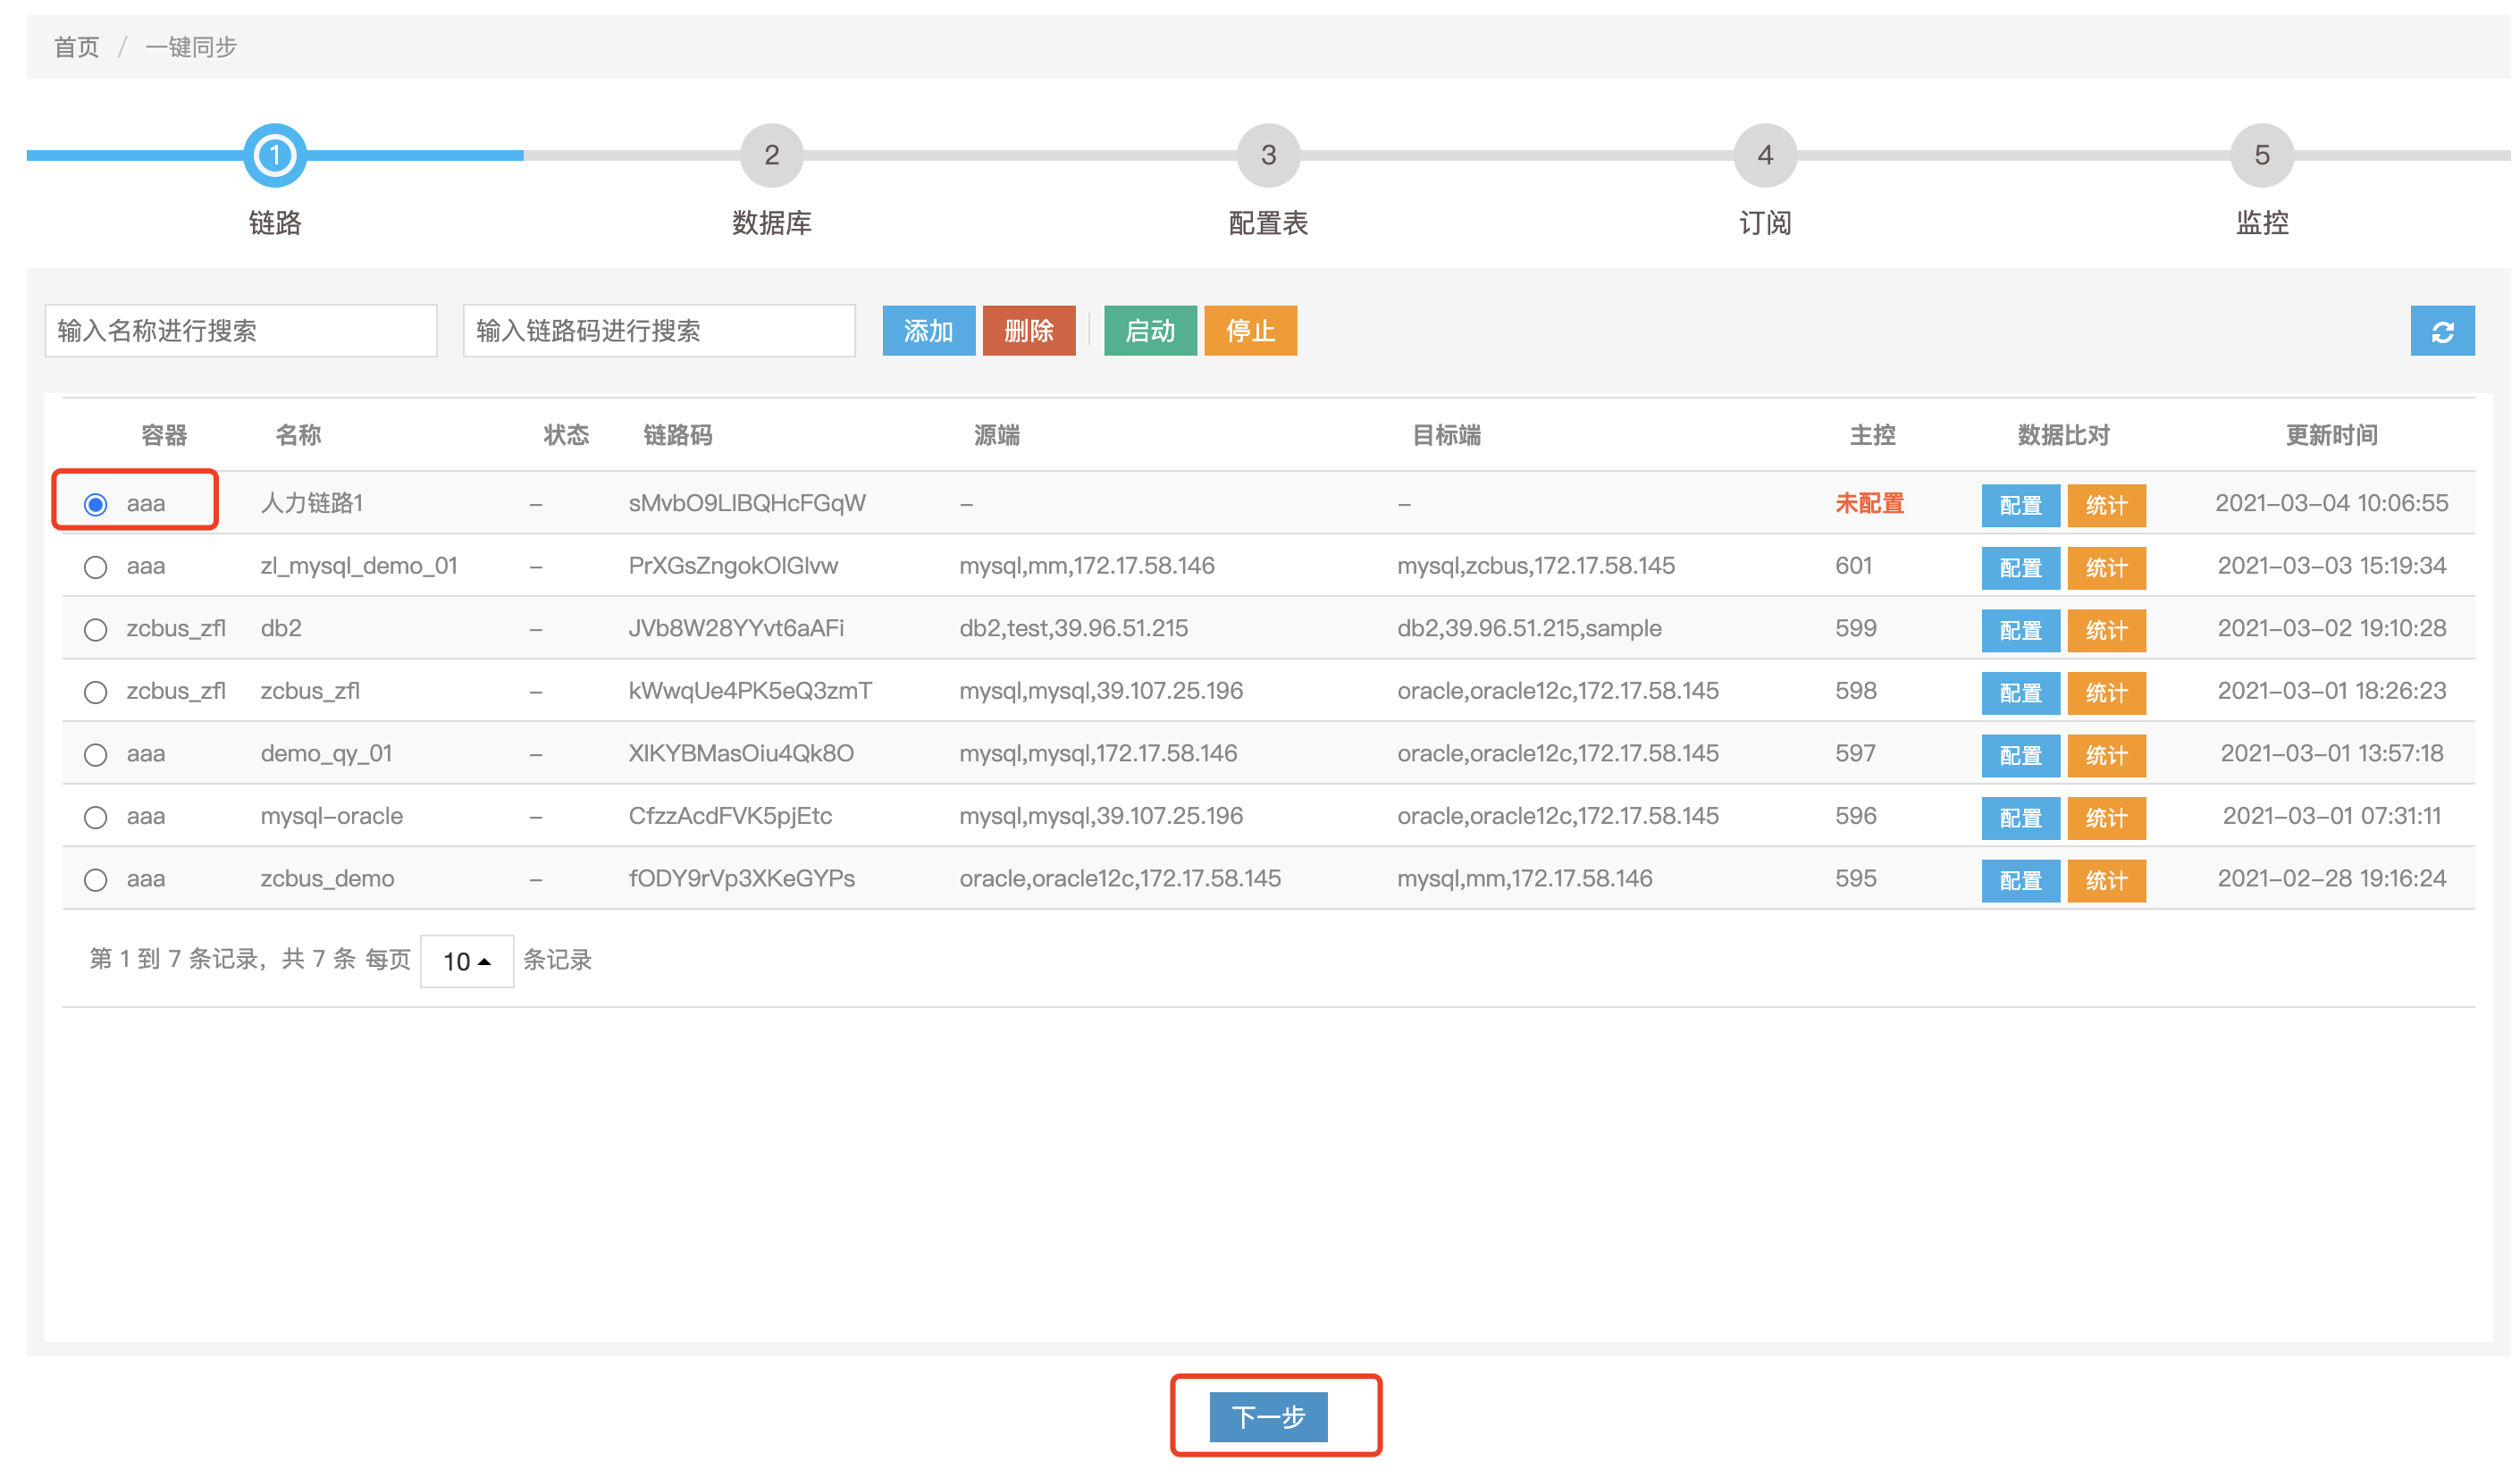Click step 1 链路 circle
2520x1478 pixels.
[x=275, y=155]
